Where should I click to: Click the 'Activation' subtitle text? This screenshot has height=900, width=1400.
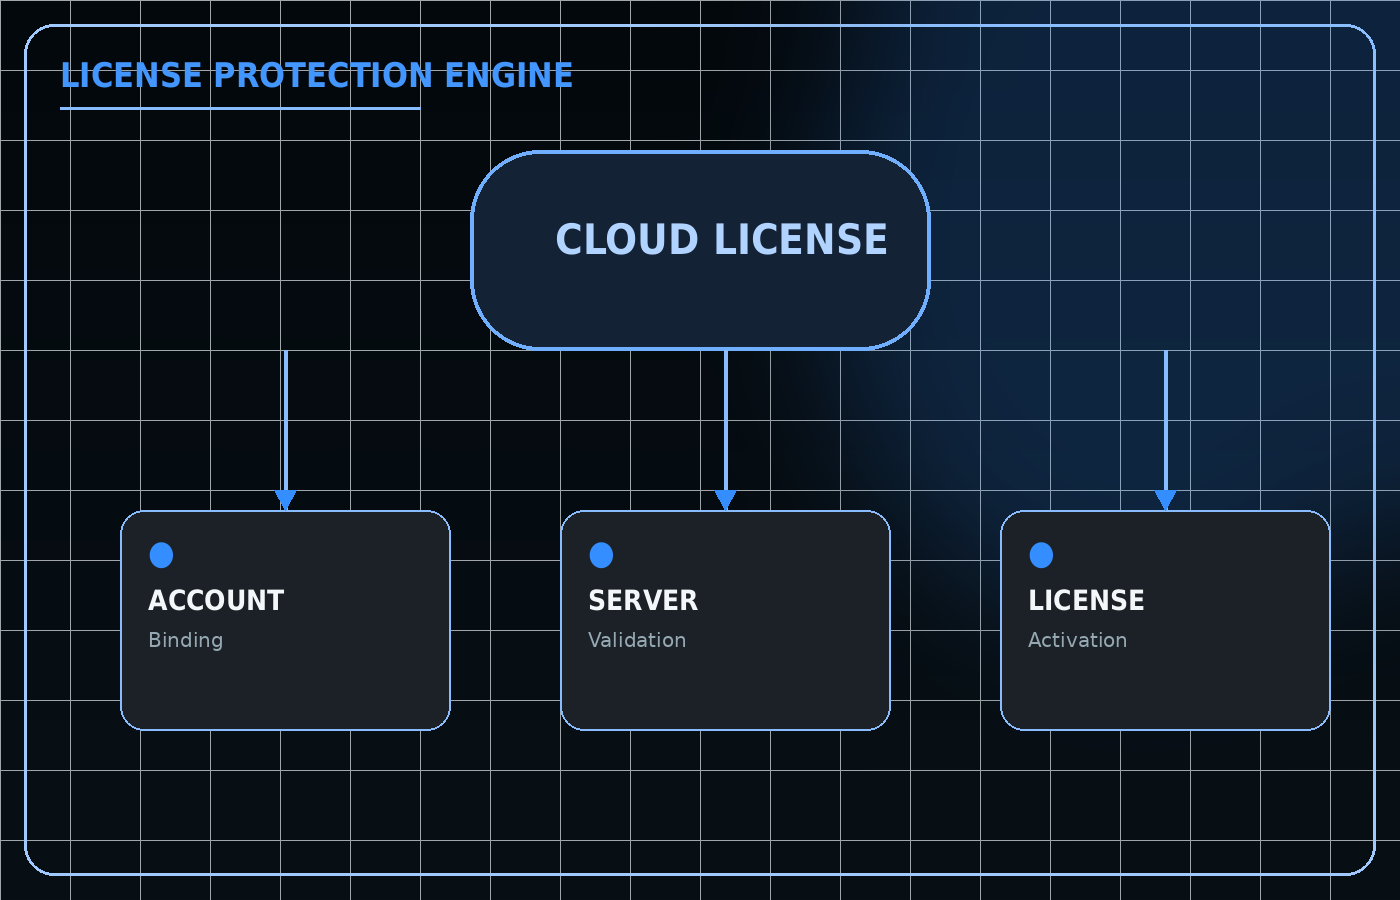(x=1077, y=640)
